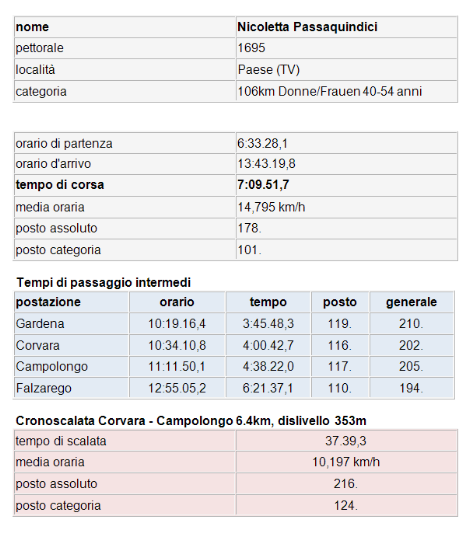
Task: Click climb media oraria 10,197 km/h
Action: [x=346, y=462]
